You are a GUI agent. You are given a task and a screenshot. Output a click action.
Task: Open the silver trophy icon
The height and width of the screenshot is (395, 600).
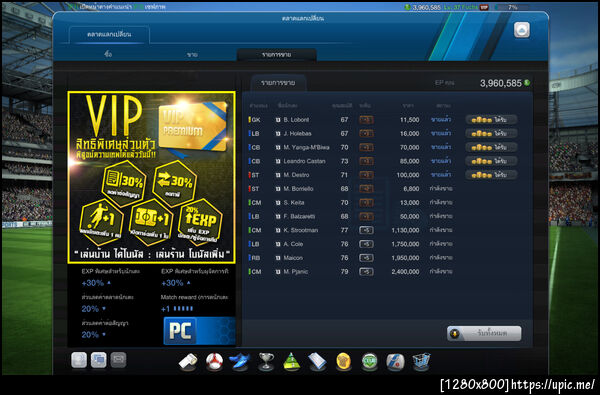pyautogui.click(x=266, y=361)
